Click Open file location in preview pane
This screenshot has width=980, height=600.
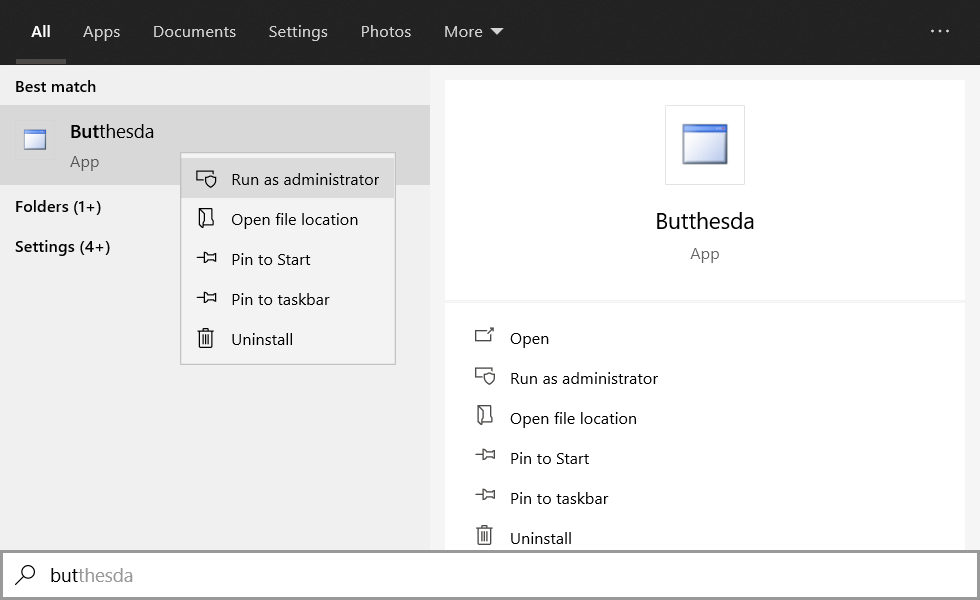(573, 418)
